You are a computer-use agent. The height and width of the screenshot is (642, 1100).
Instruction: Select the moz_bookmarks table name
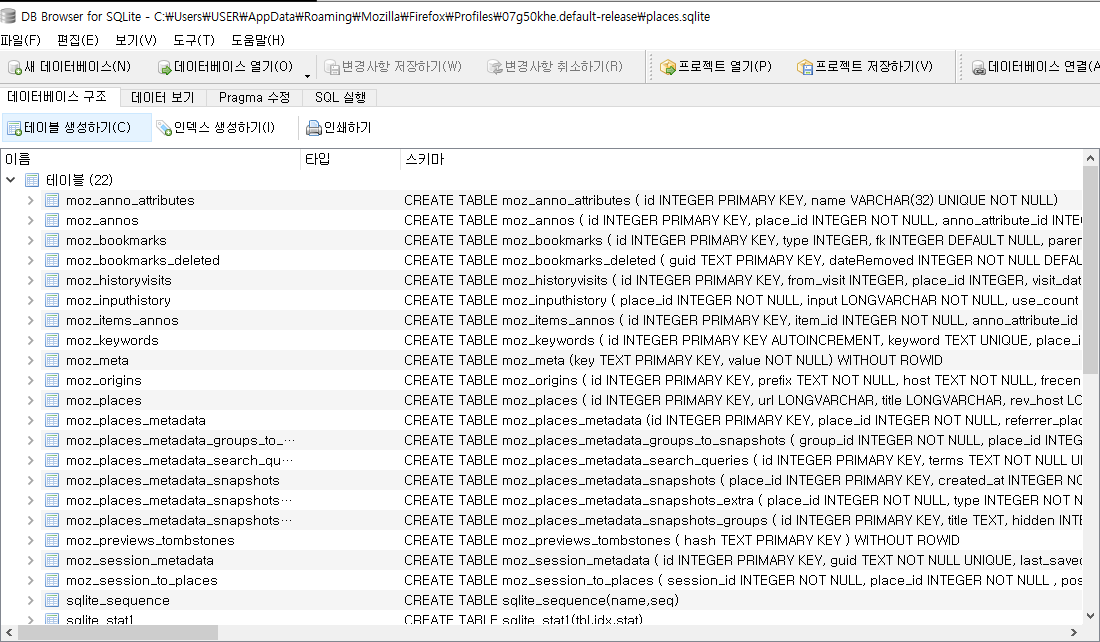pyautogui.click(x=116, y=241)
